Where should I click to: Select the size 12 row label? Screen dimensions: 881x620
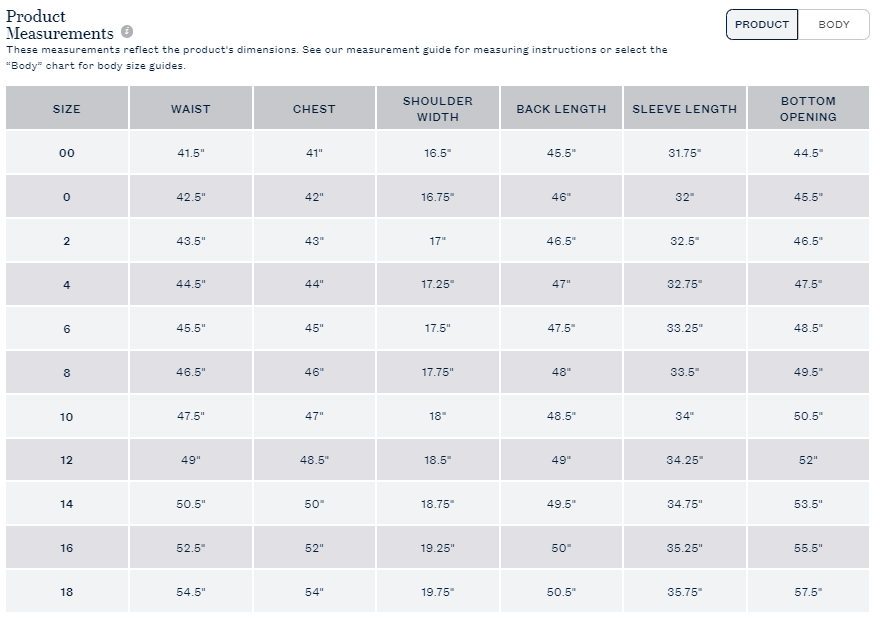tap(67, 460)
